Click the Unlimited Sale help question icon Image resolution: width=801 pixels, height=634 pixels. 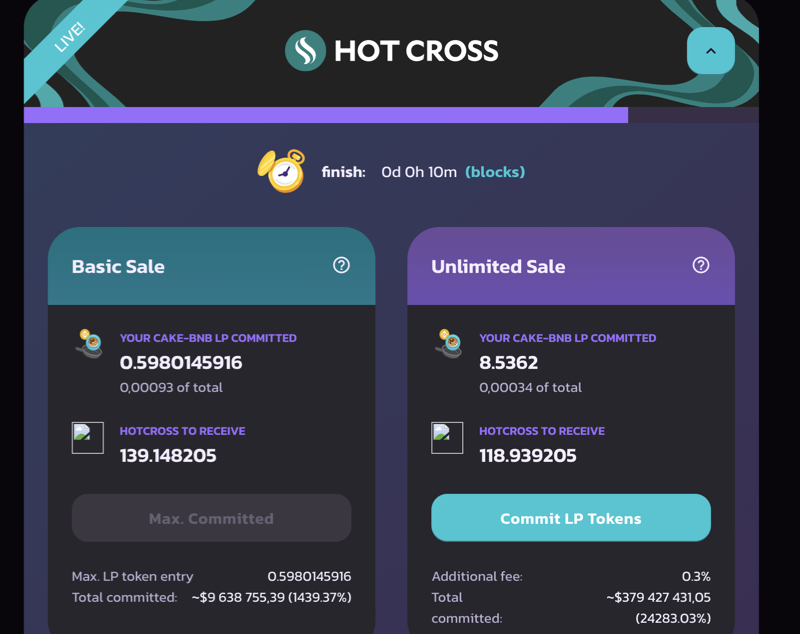(701, 265)
